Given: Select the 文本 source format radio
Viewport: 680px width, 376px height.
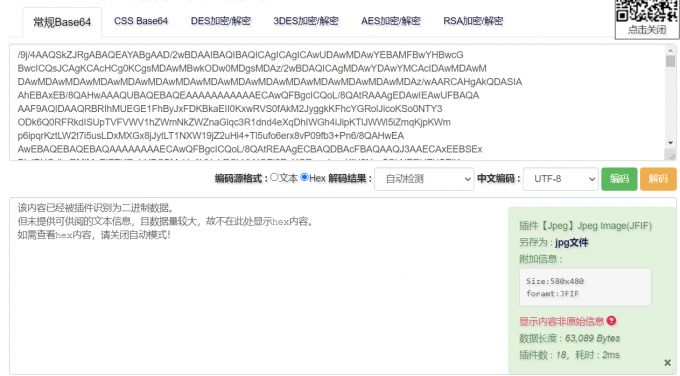Looking at the screenshot, I should tap(274, 177).
